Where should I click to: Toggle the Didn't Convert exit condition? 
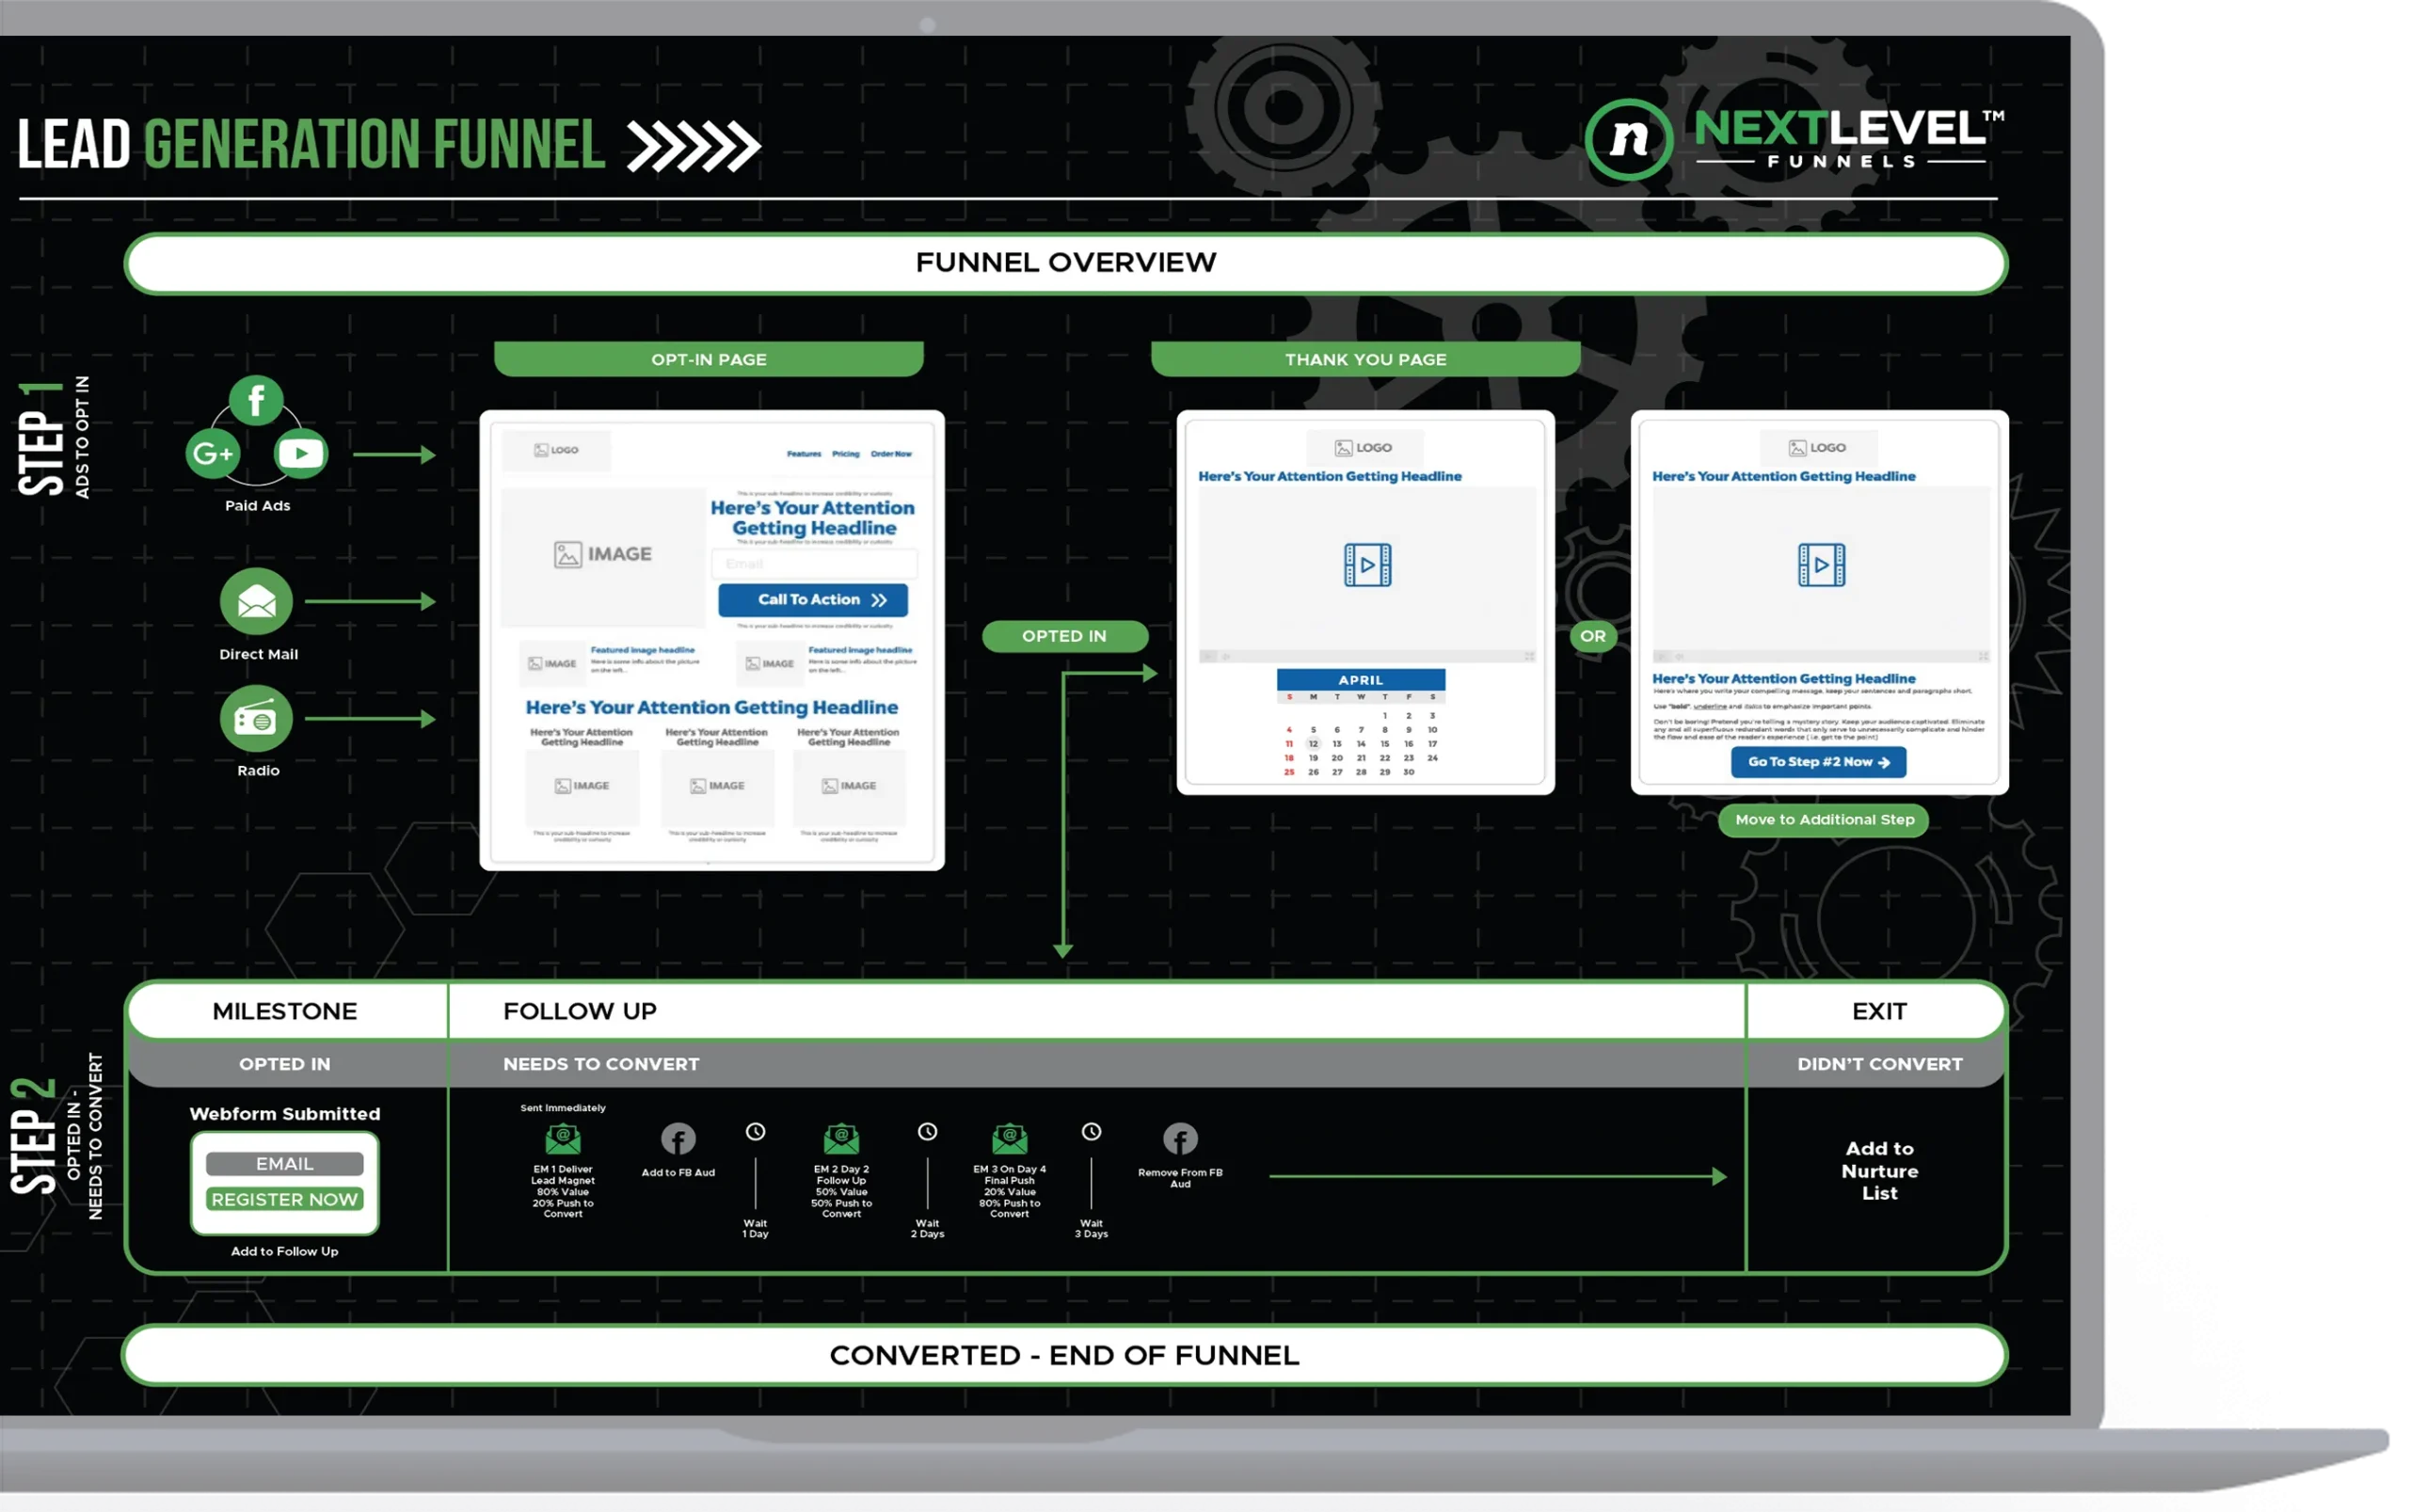1879,1062
